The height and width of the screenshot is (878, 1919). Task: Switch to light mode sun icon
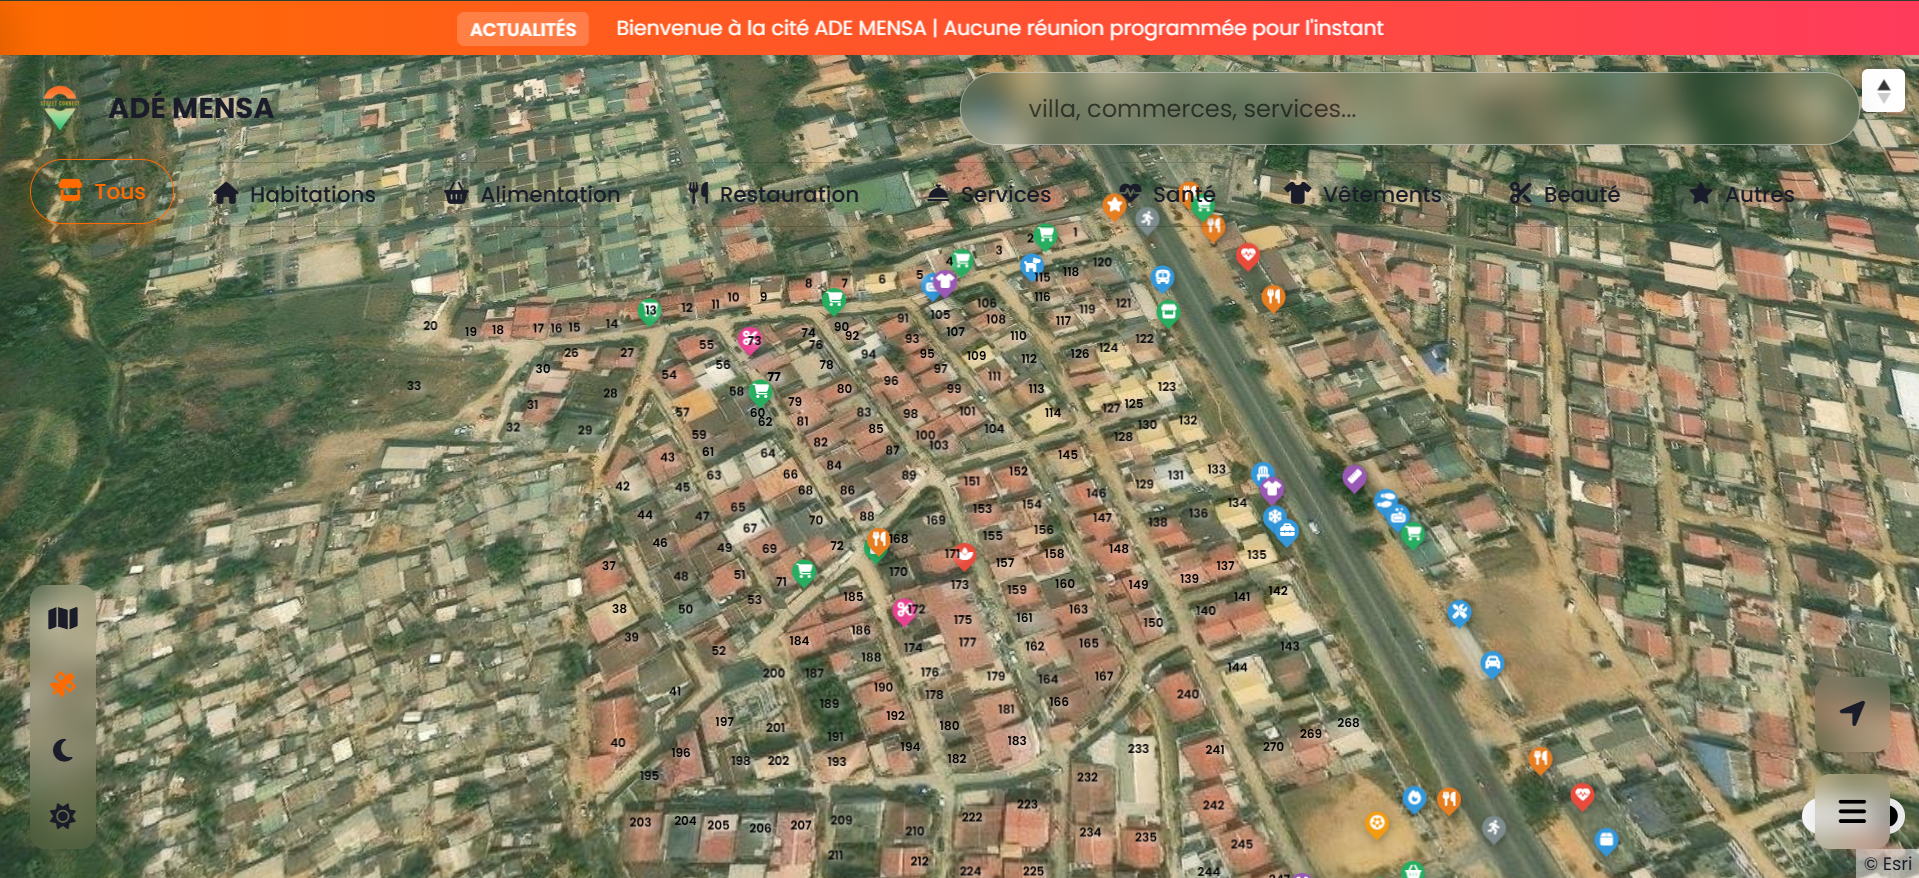click(x=63, y=816)
